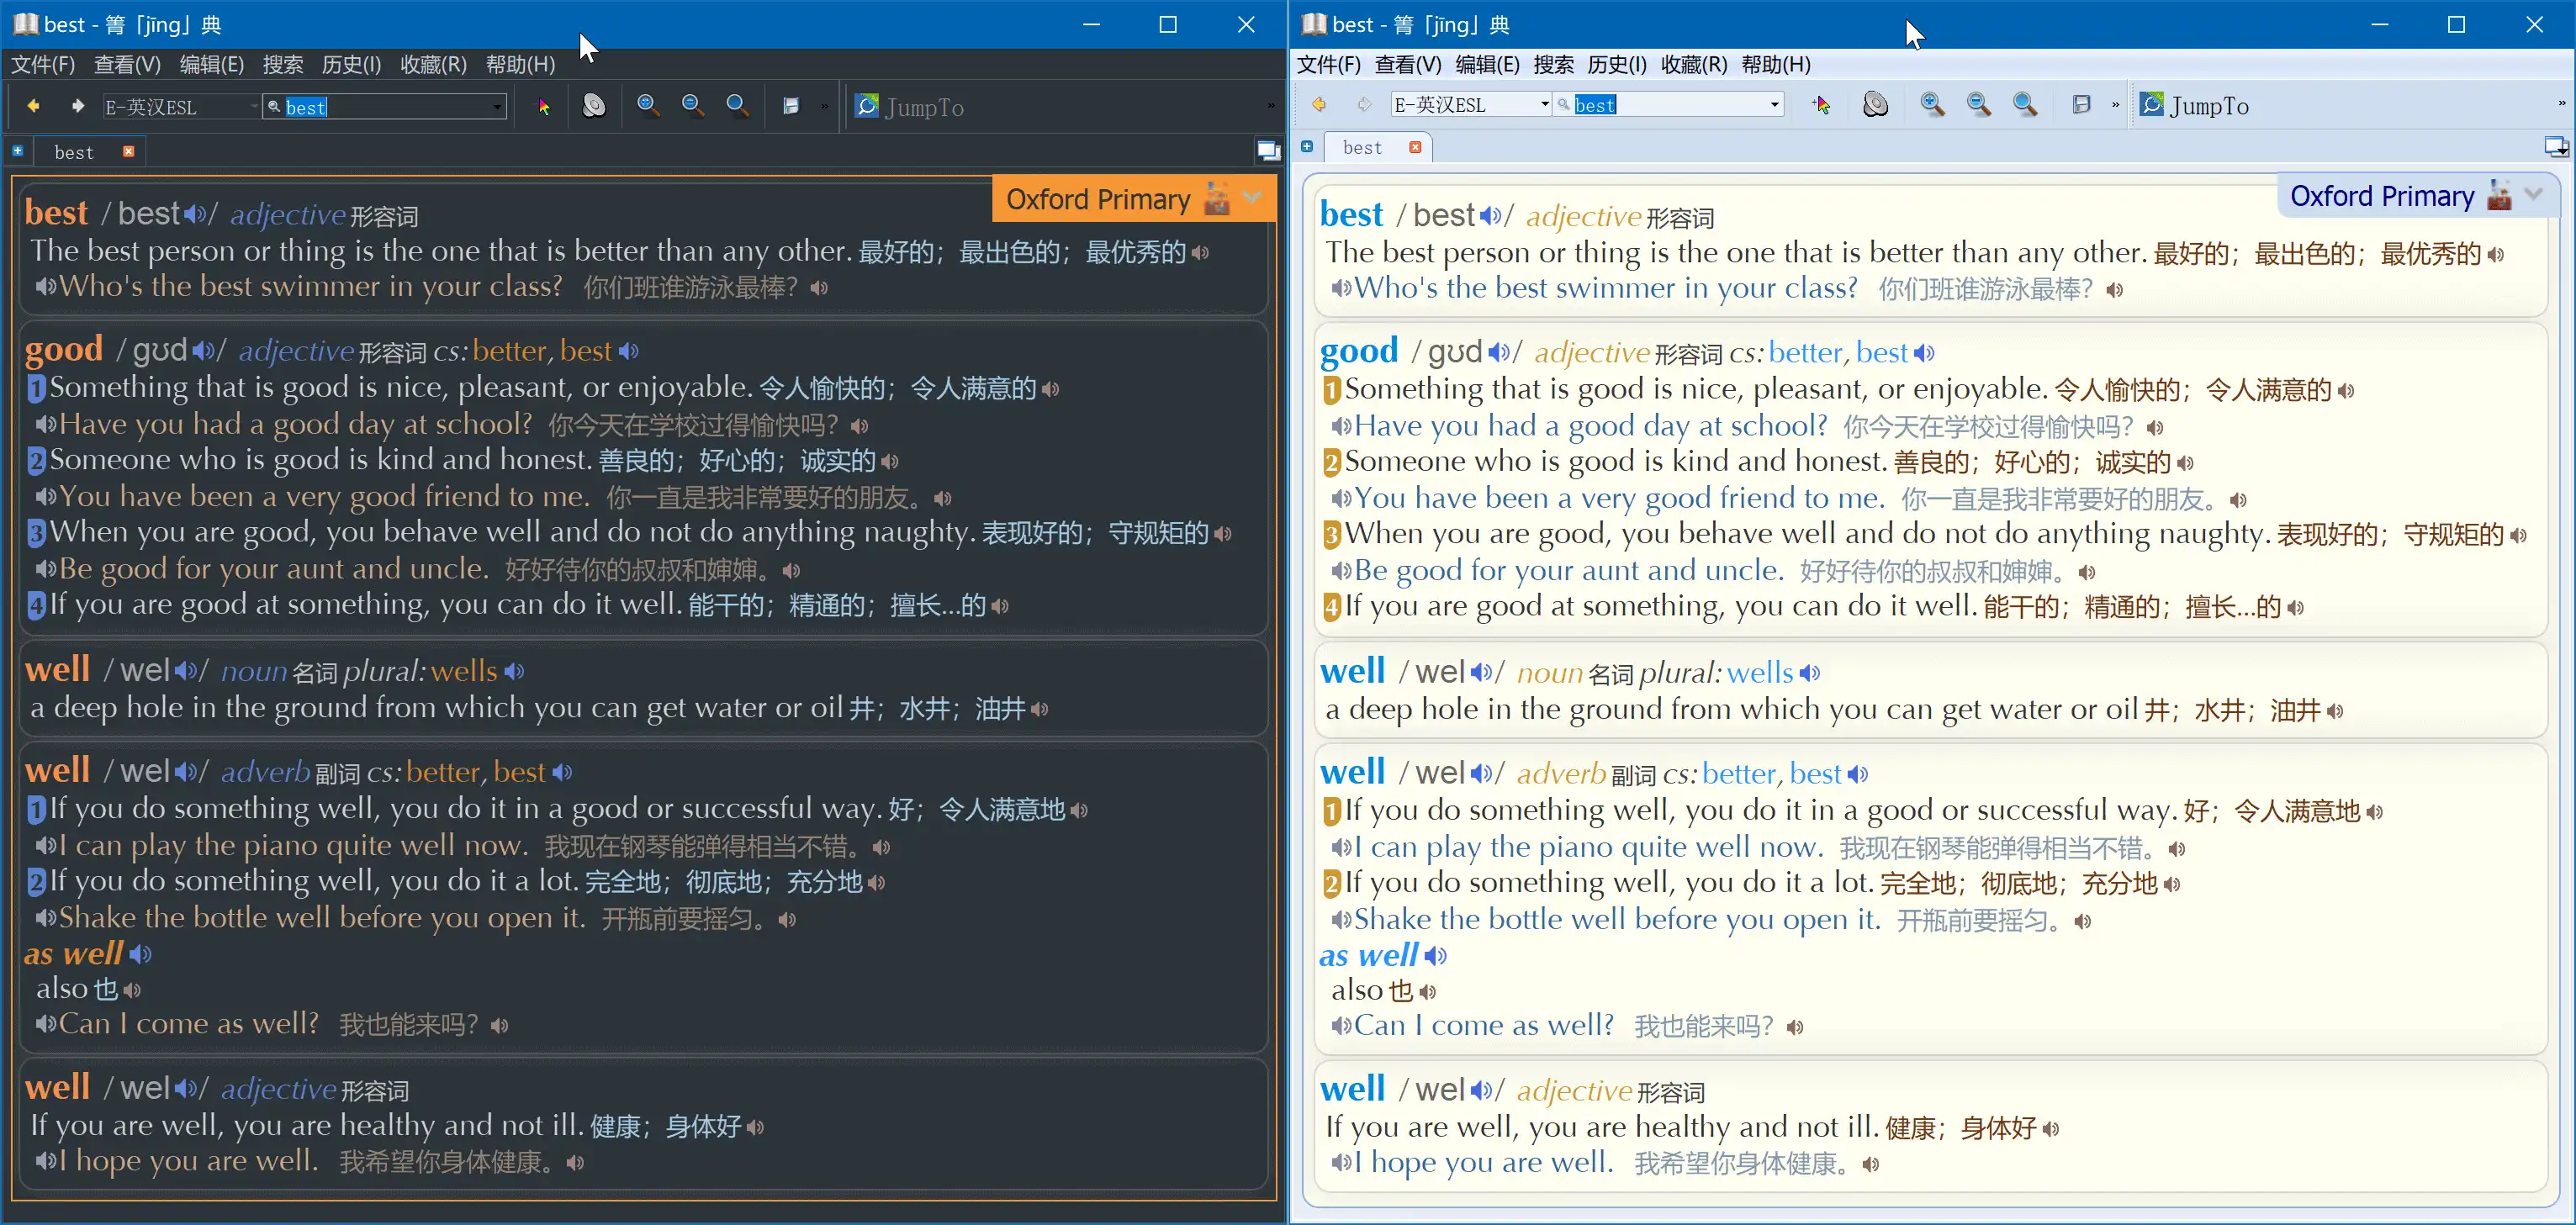Image resolution: width=2576 pixels, height=1225 pixels.
Task: Click the search input field in left window
Action: point(389,107)
